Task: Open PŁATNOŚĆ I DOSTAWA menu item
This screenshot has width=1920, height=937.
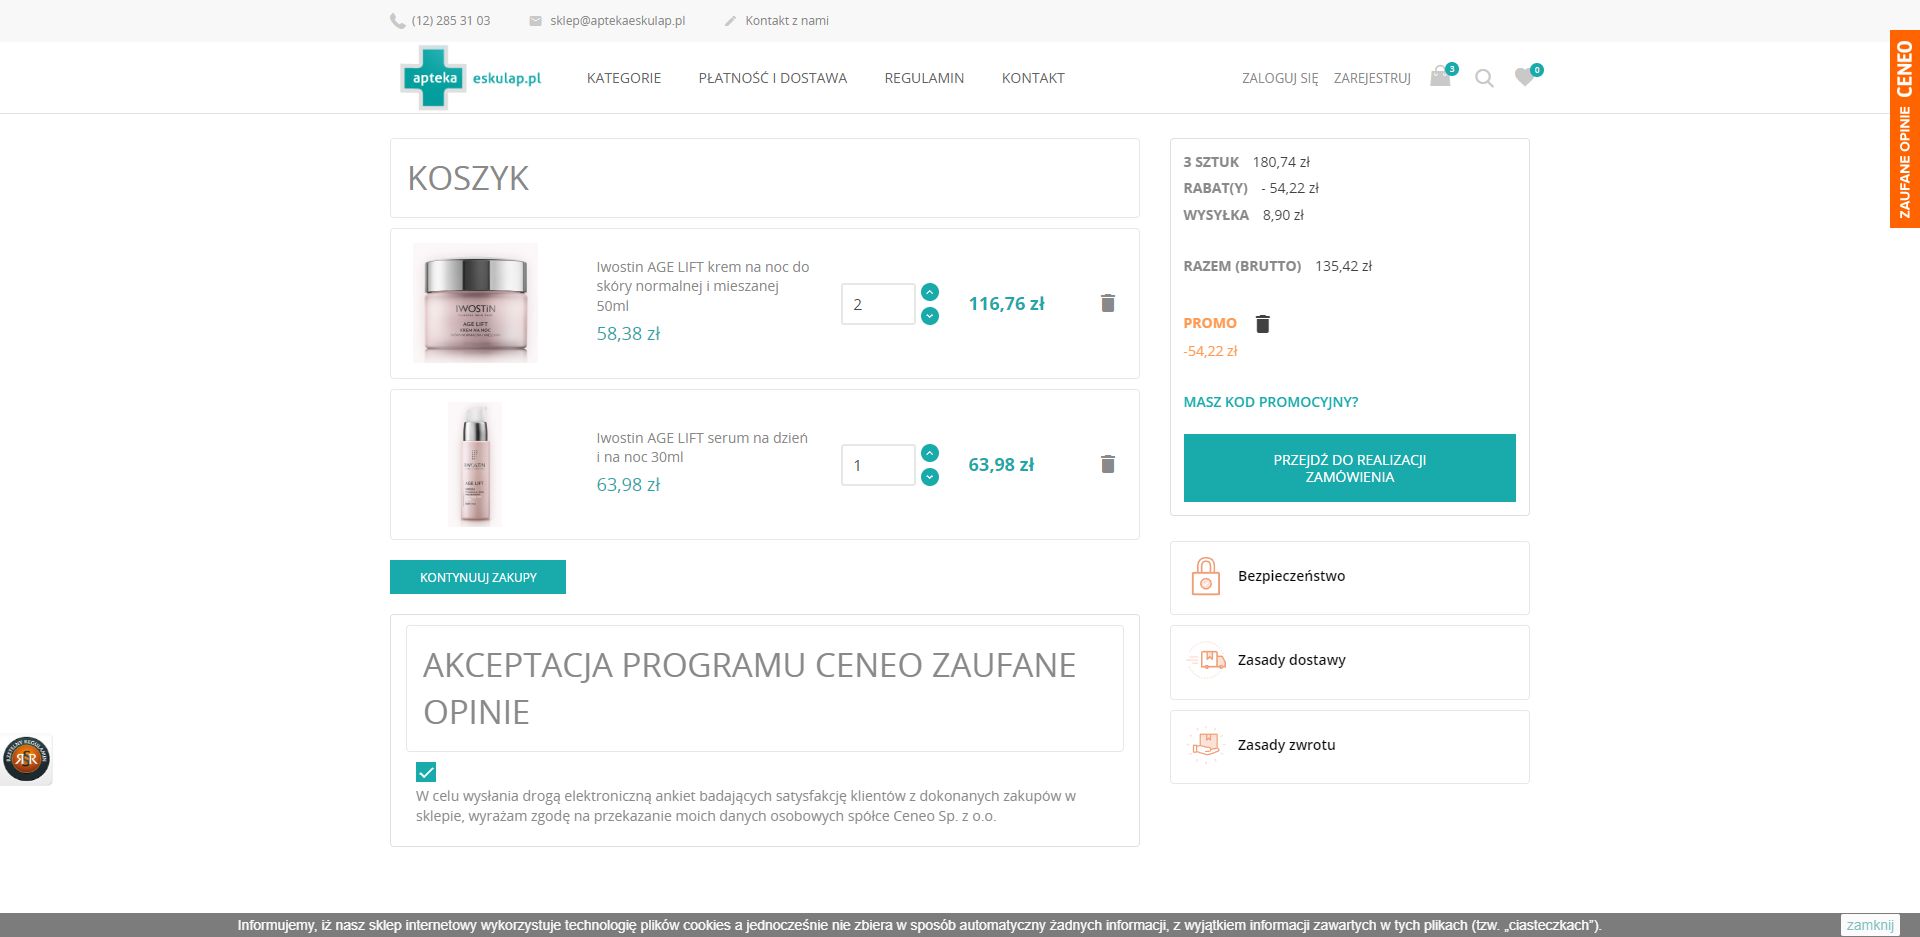Action: click(x=773, y=78)
